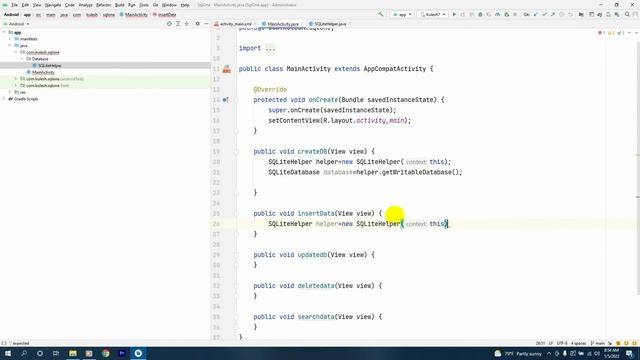Screen dimensions: 640x360
Task: Open the Windows notification center
Action: point(629,353)
